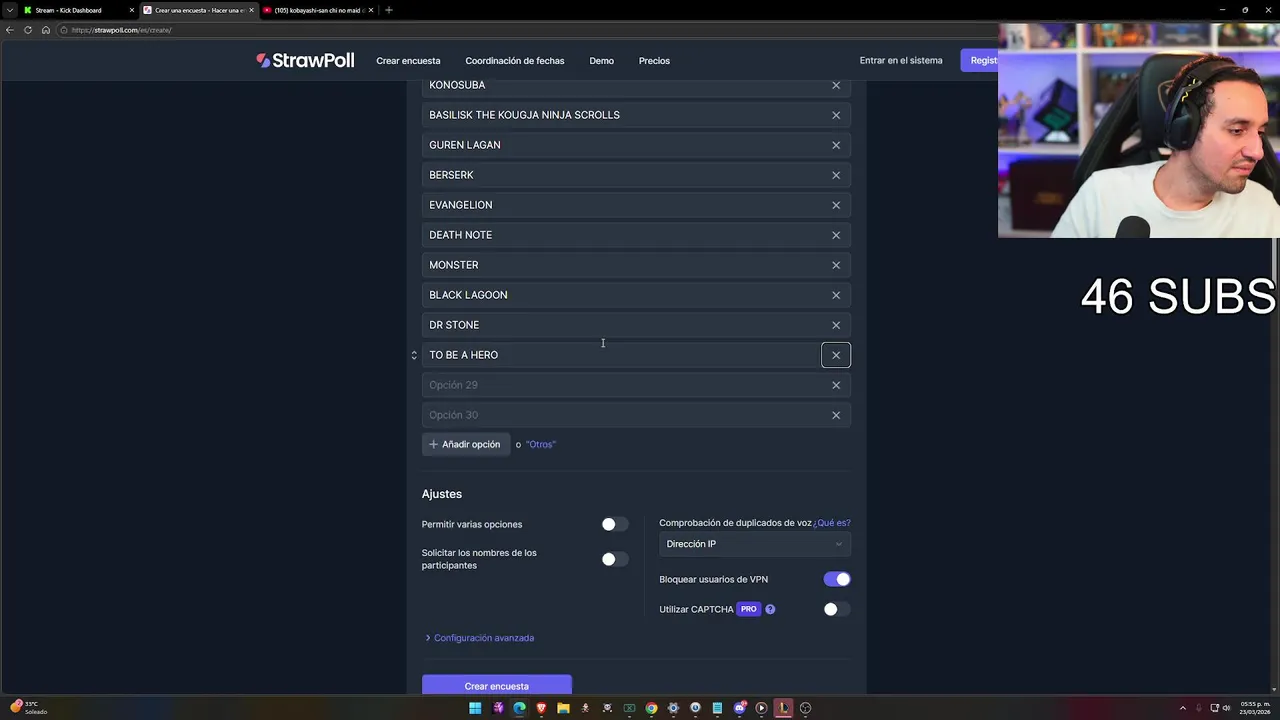Open the taskbar weather widget

pyautogui.click(x=28, y=707)
